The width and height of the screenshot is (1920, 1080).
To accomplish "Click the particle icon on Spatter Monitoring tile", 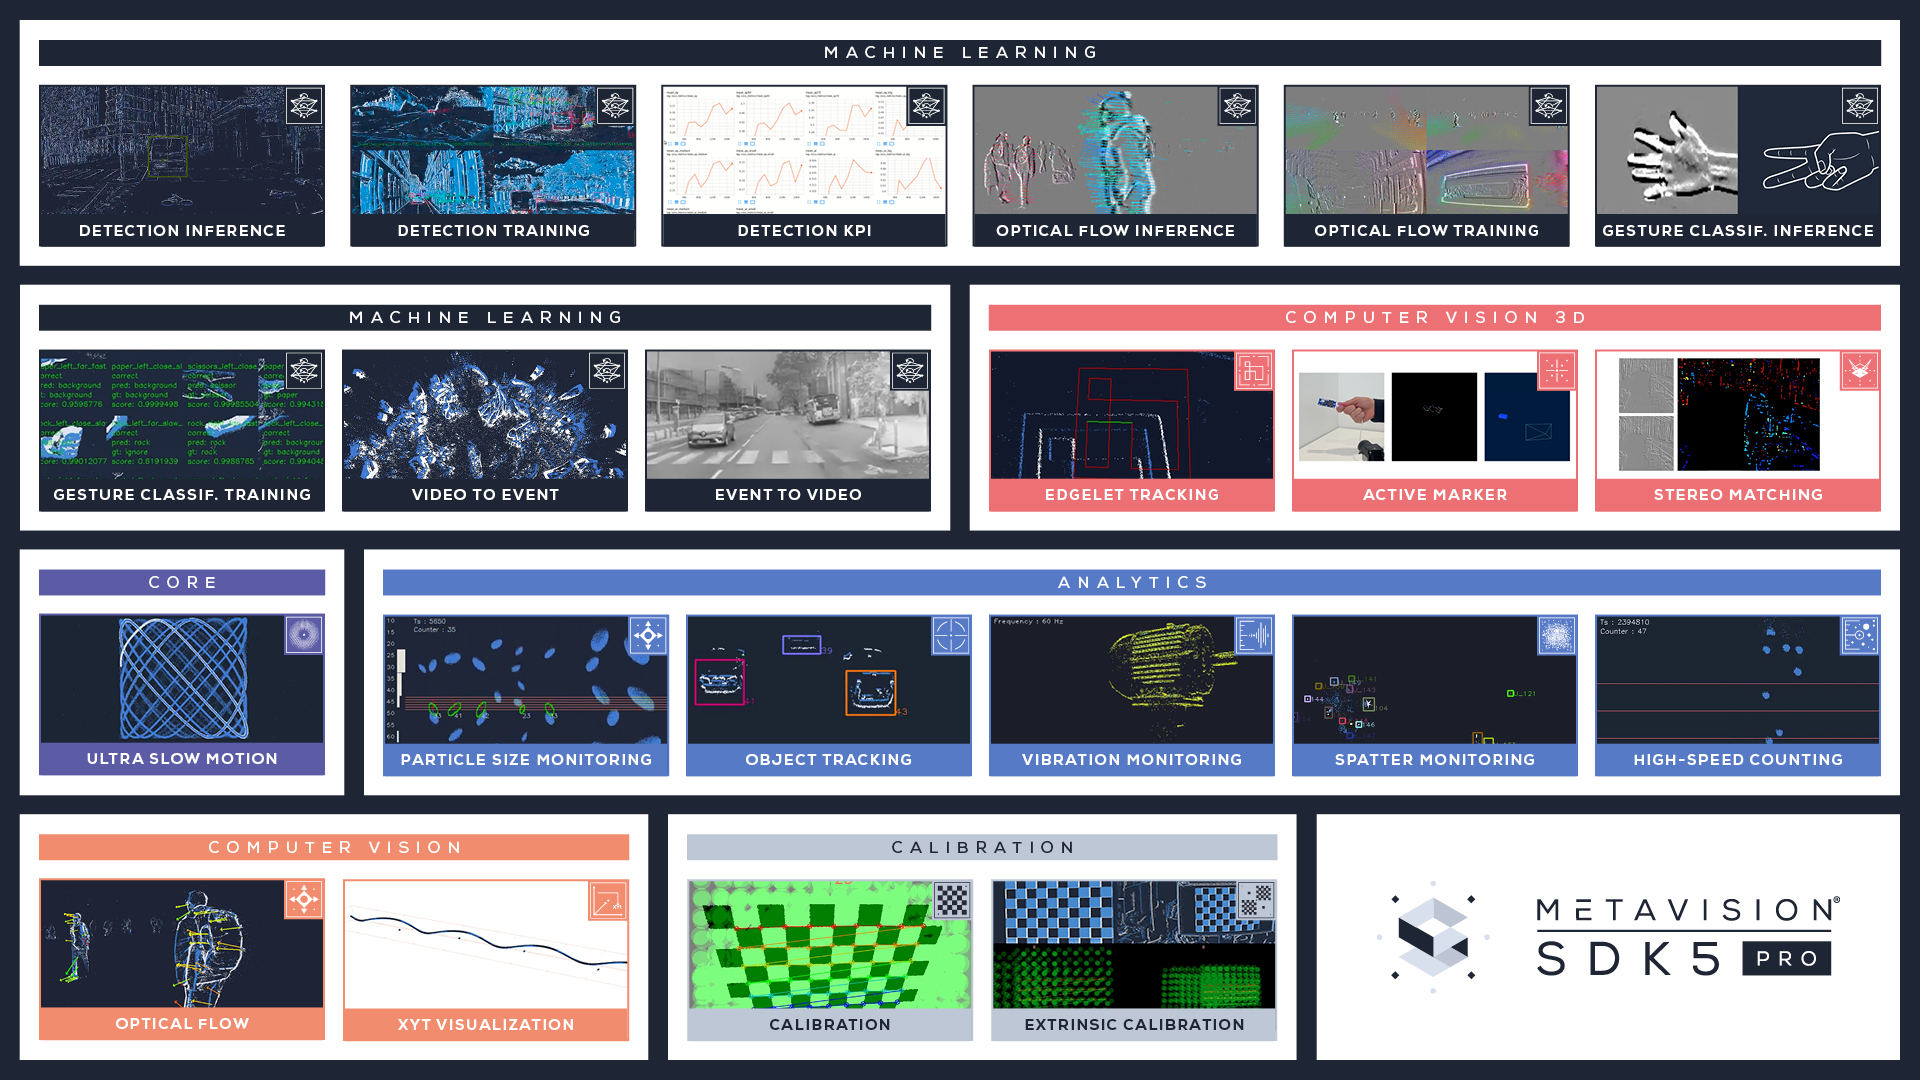I will 1557,635.
